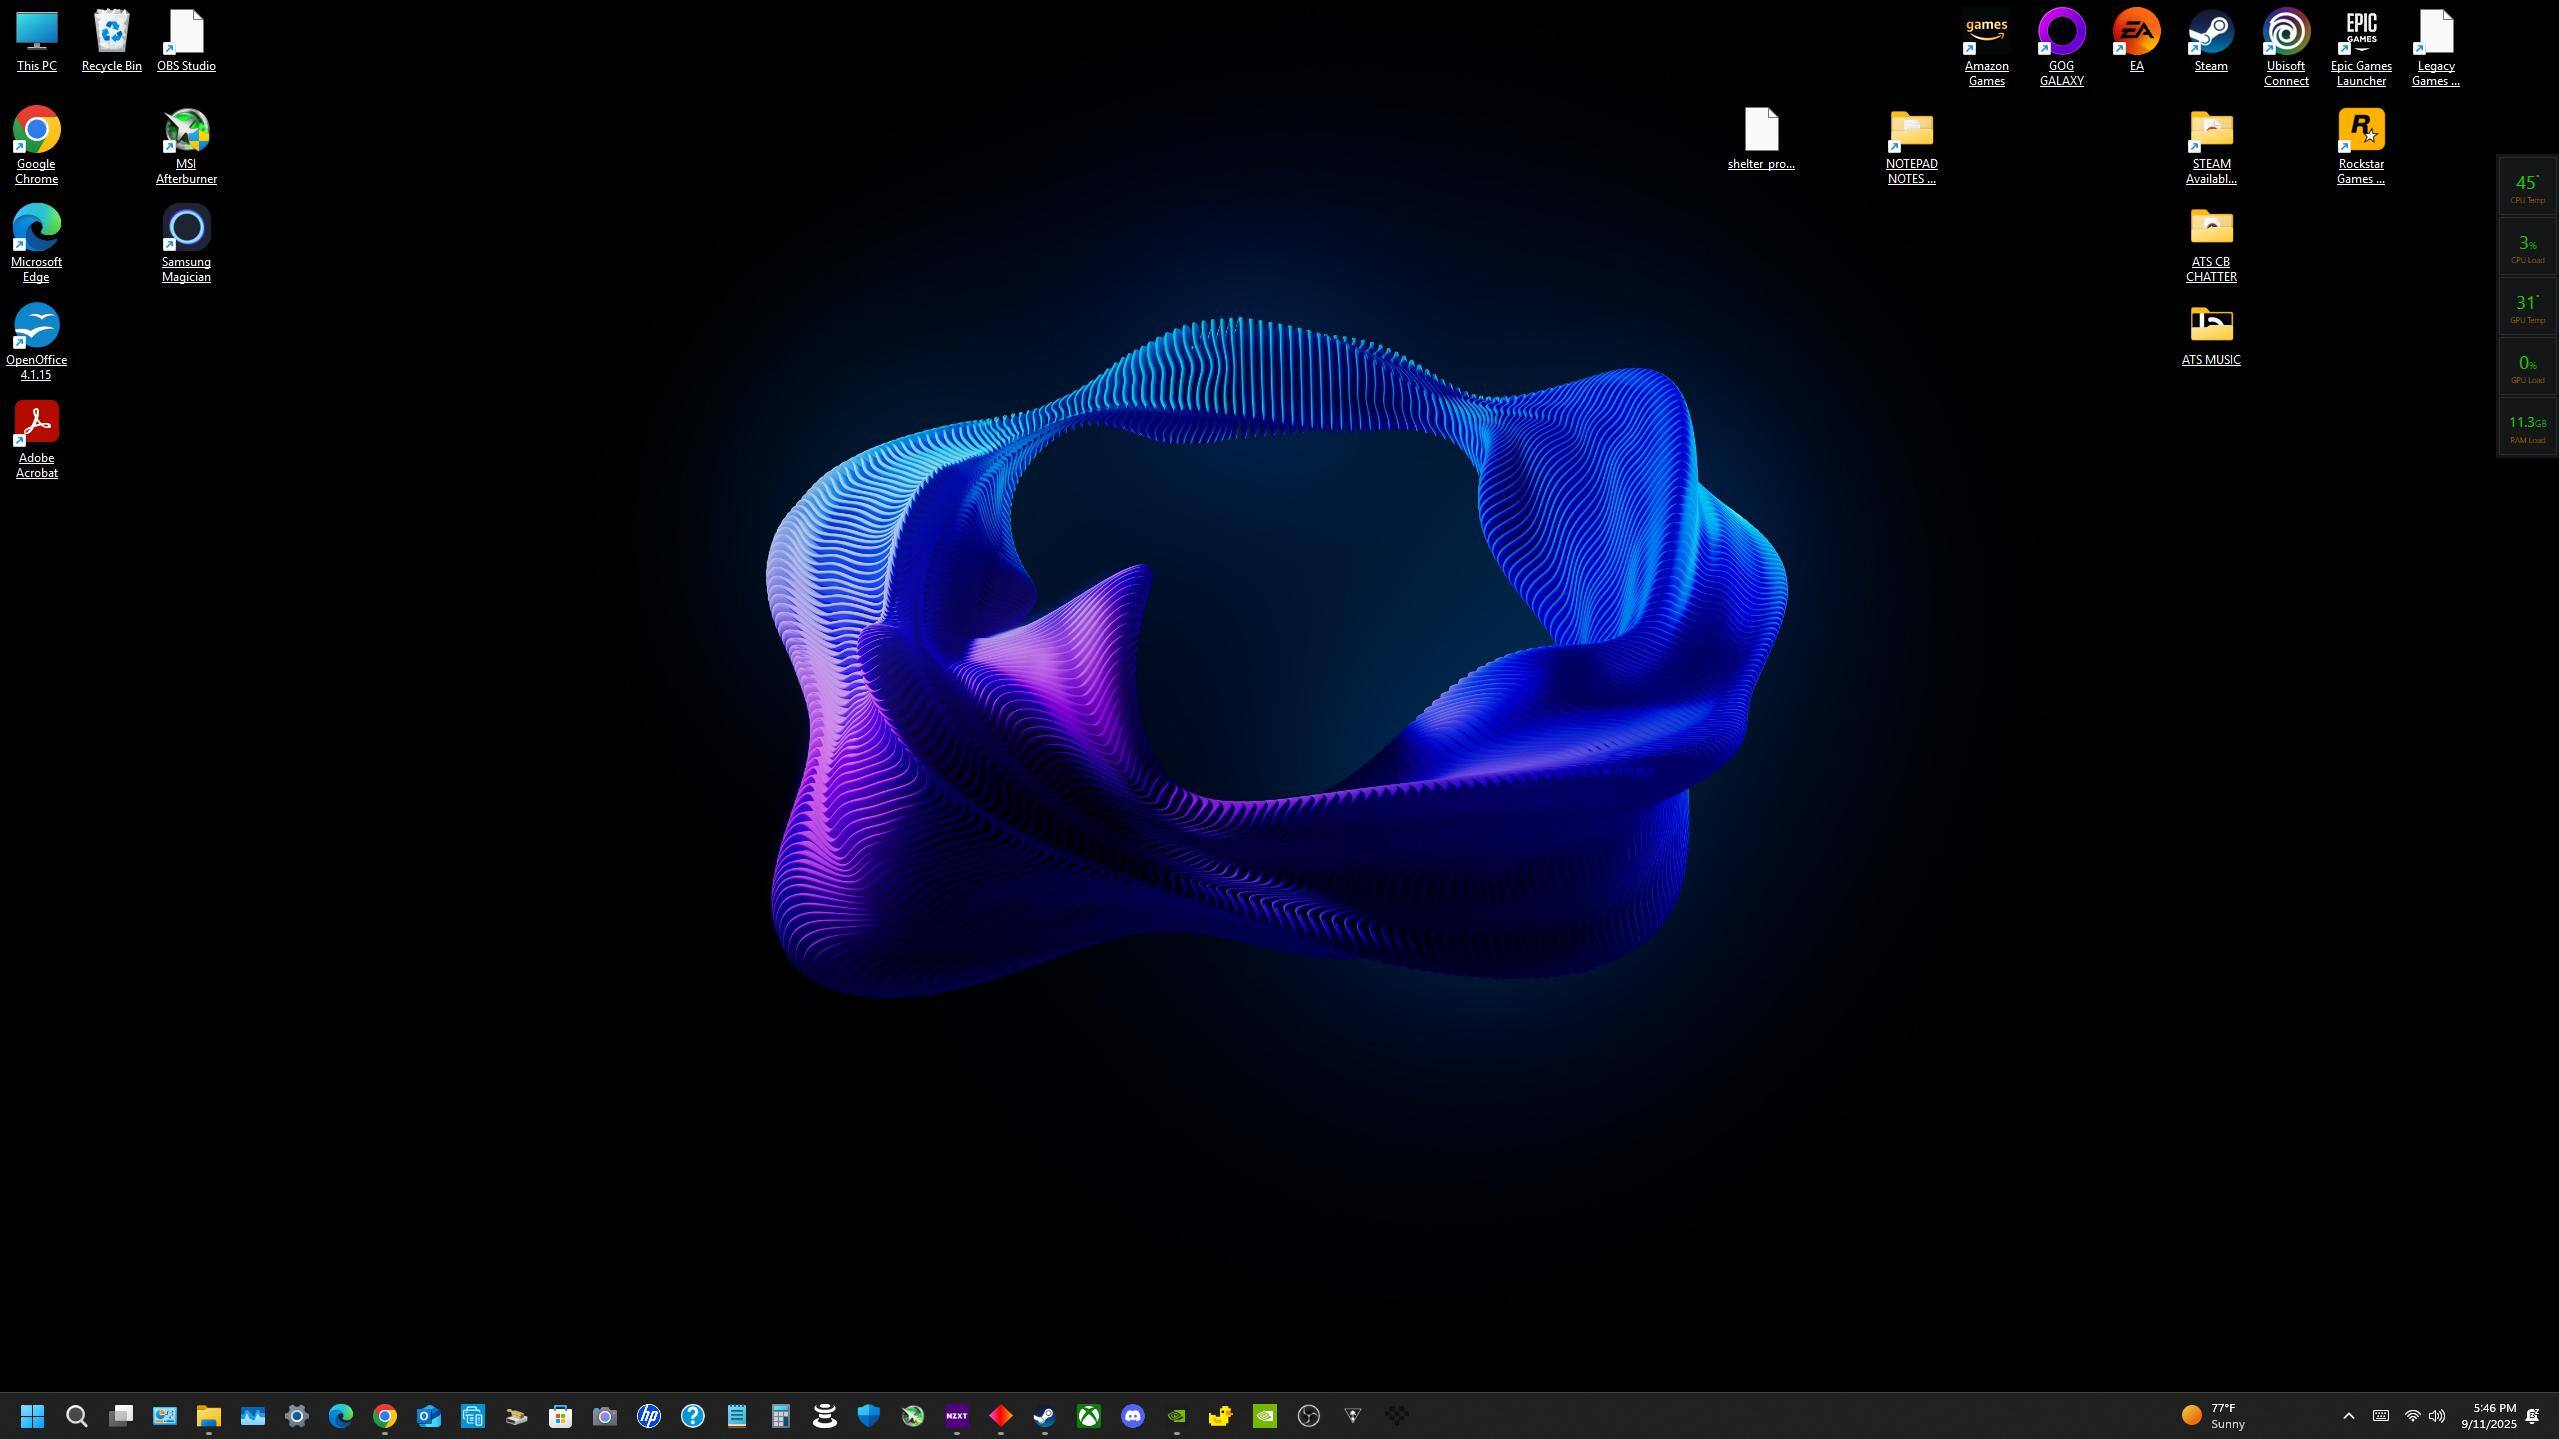Open the 77°F Sunny weather widget
The height and width of the screenshot is (1439, 2559).
click(x=2214, y=1415)
